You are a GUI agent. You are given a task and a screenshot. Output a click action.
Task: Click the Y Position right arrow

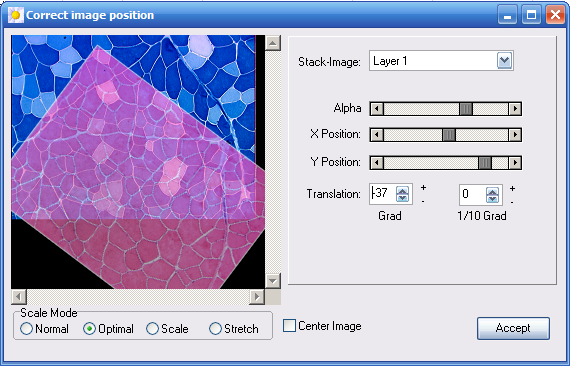pos(515,163)
